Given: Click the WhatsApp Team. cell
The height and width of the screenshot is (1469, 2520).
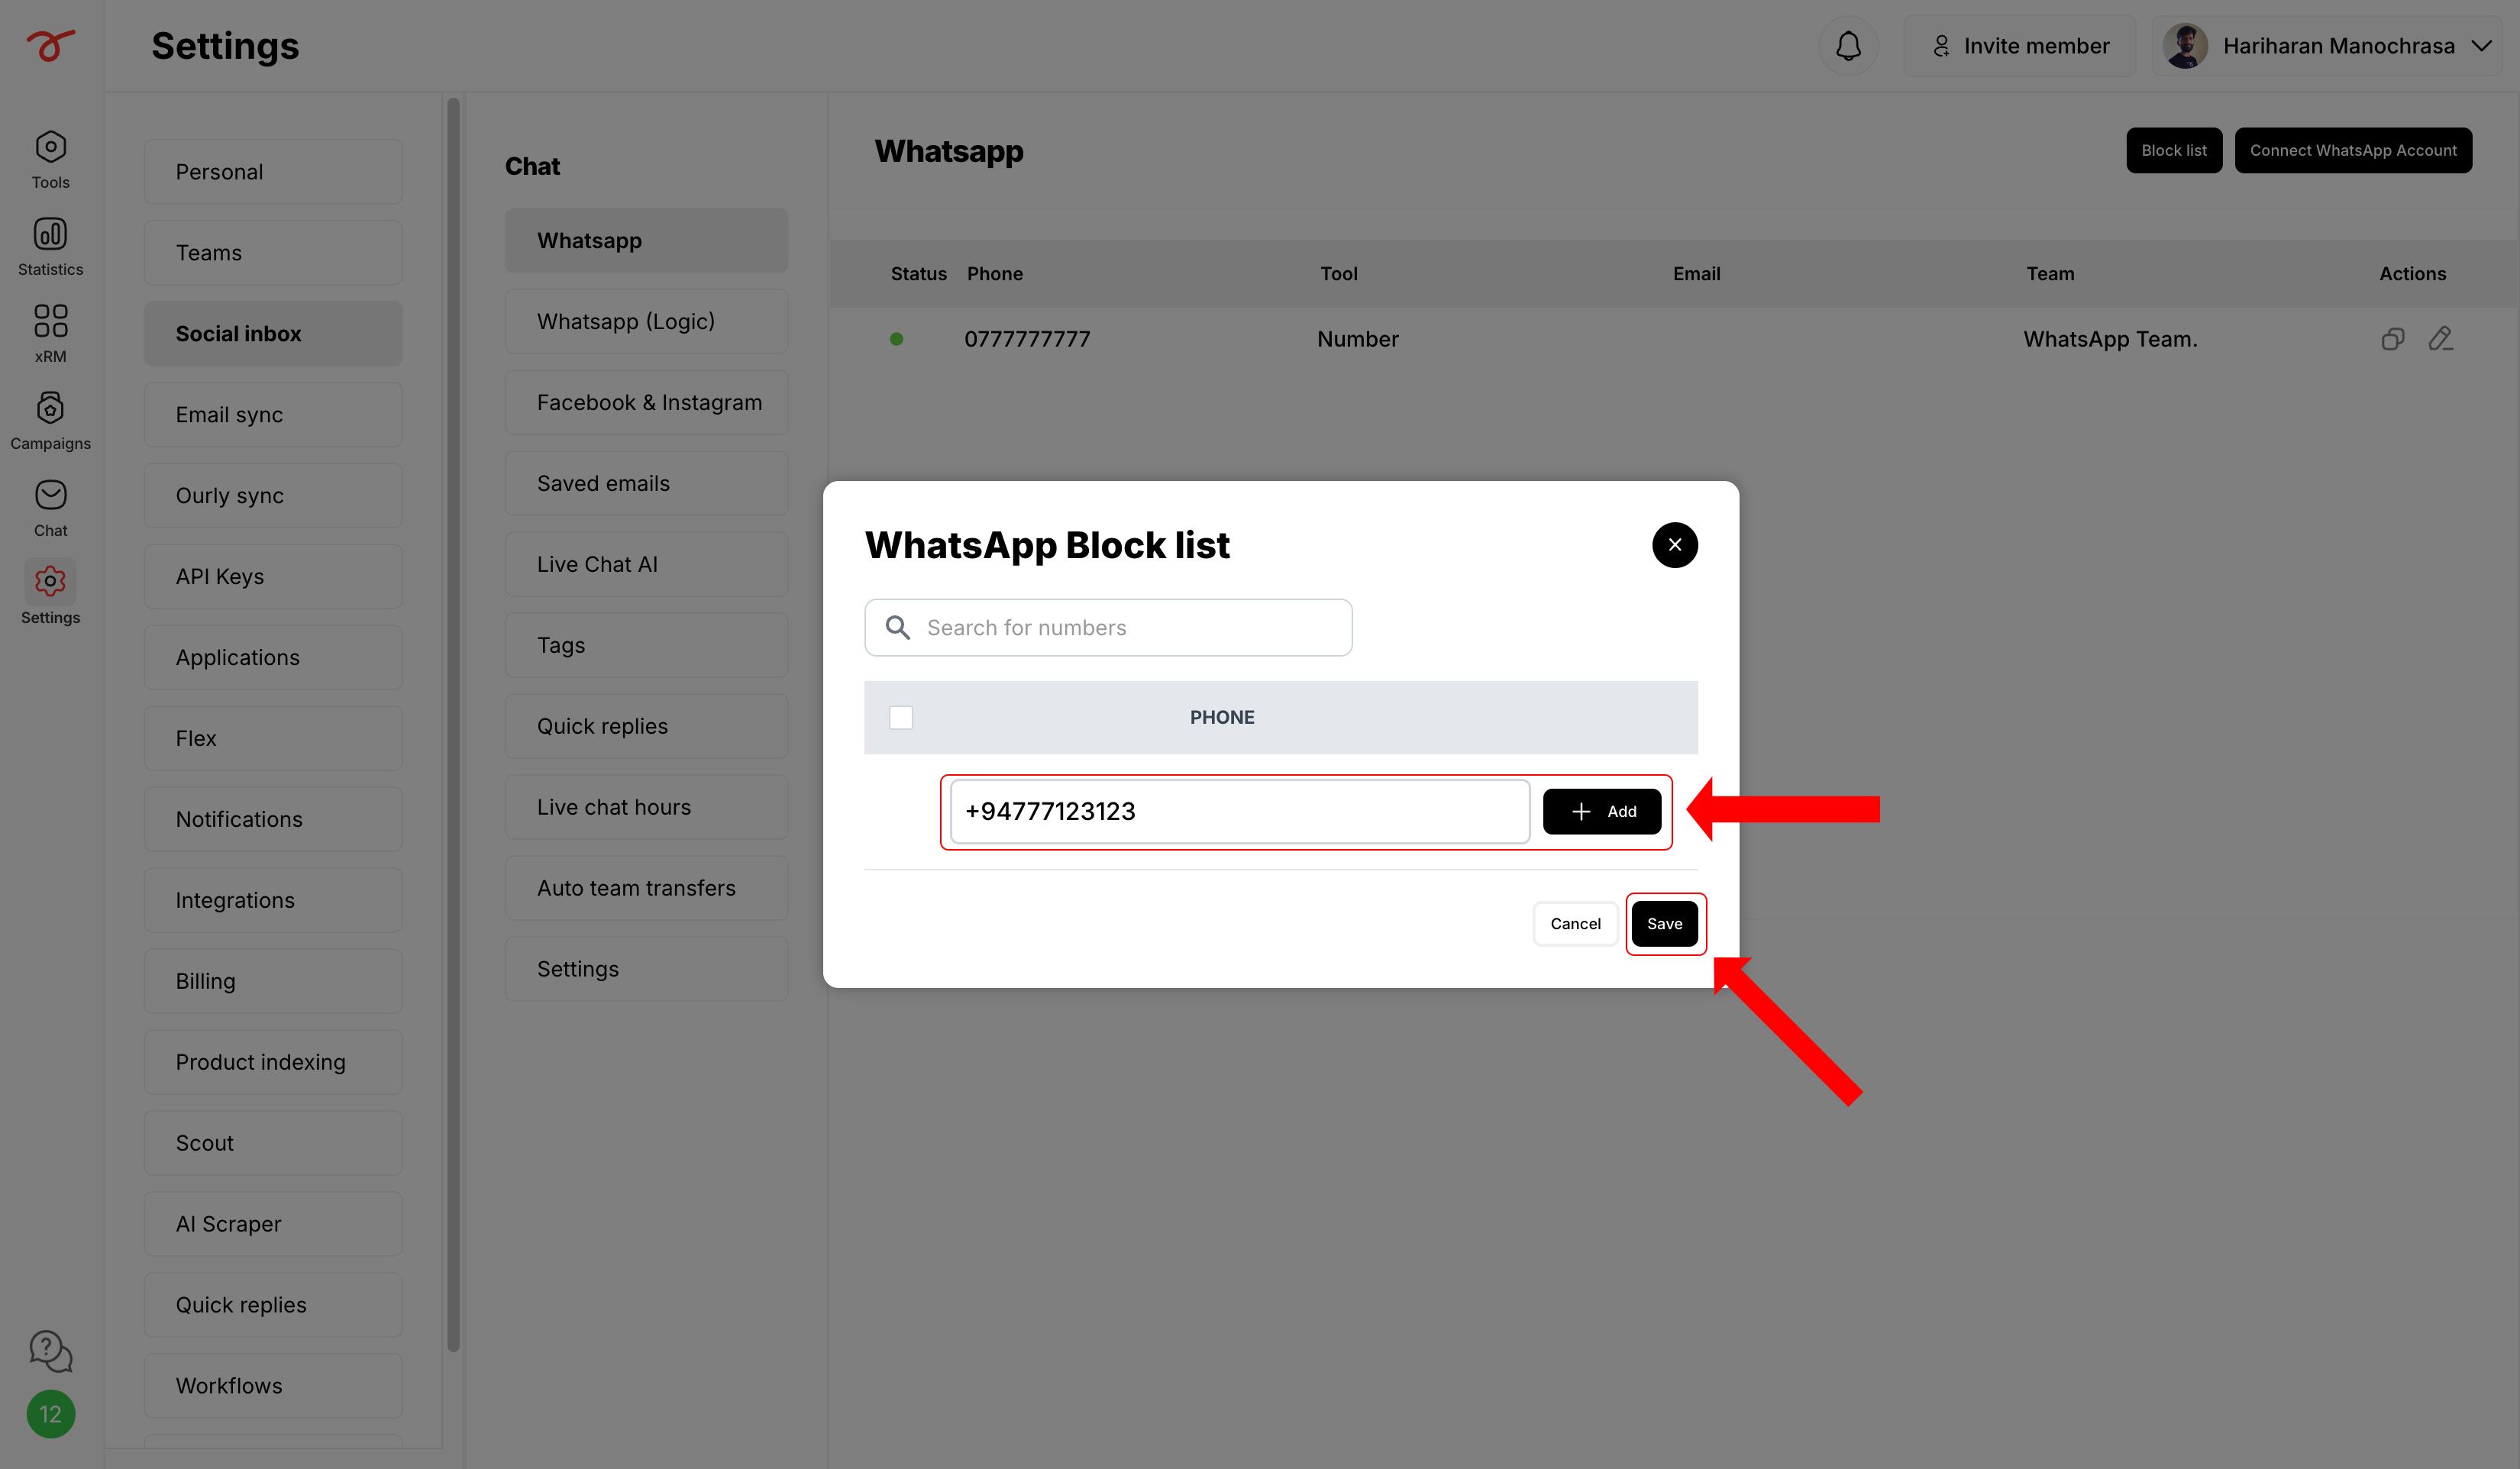Looking at the screenshot, I should pyautogui.click(x=2110, y=339).
